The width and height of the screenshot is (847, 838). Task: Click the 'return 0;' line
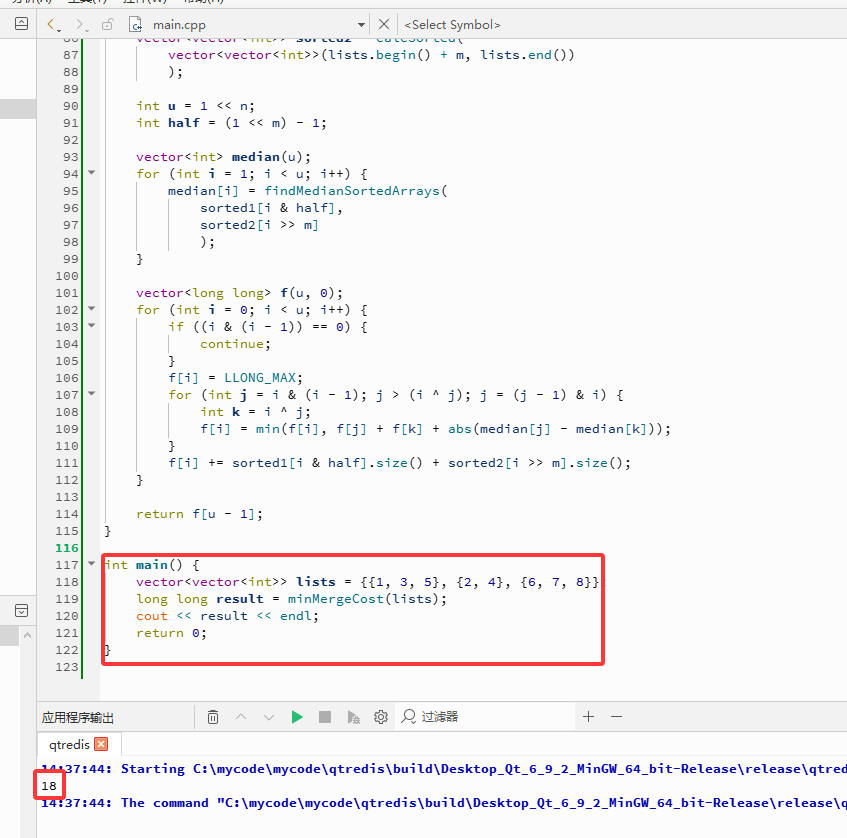pyautogui.click(x=171, y=633)
